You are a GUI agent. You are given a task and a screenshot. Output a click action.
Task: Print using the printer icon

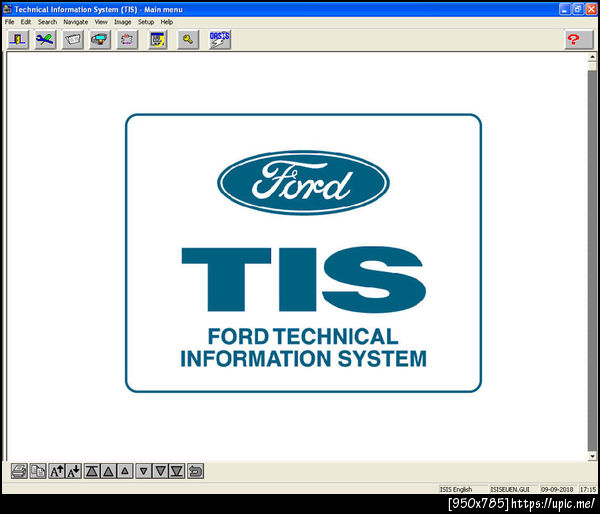point(19,471)
